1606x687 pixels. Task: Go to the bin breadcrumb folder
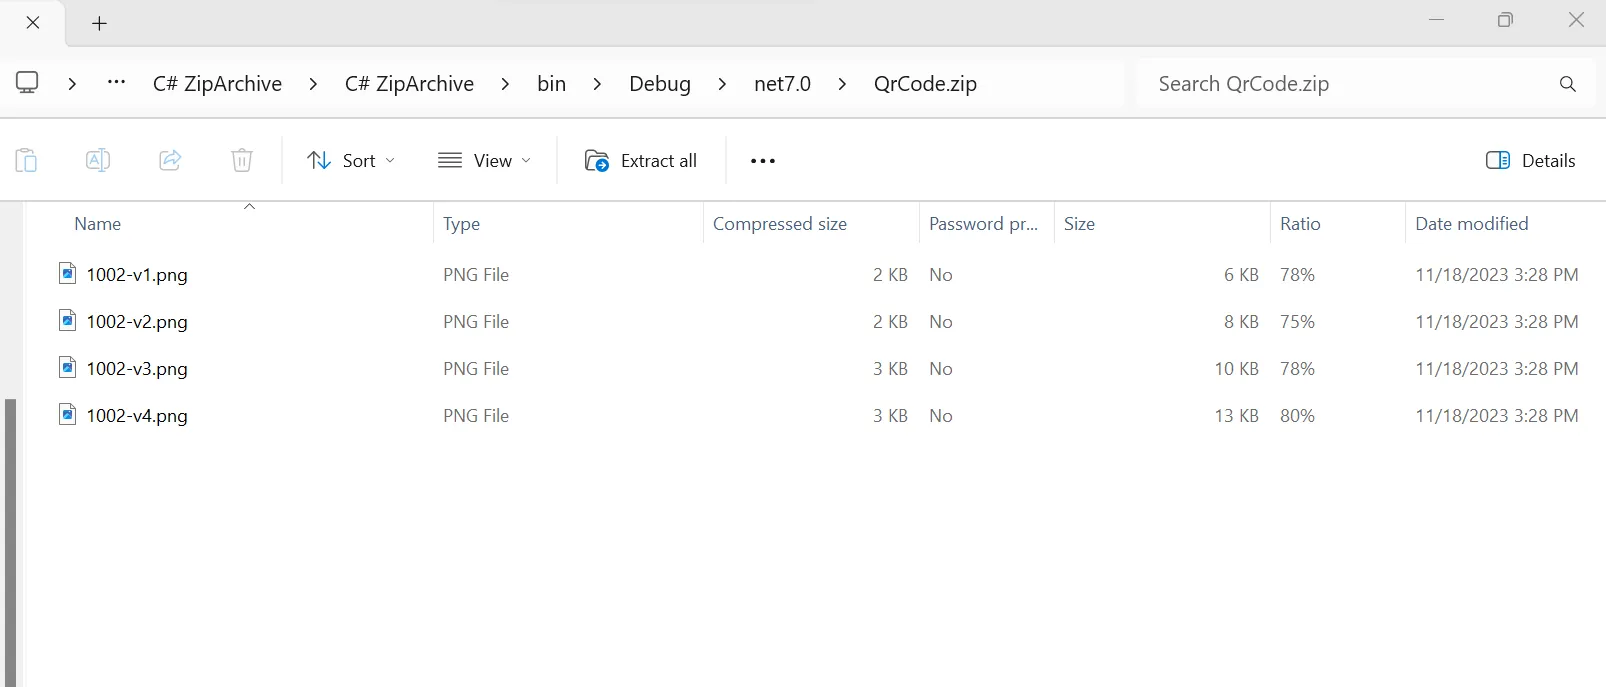[x=551, y=84]
